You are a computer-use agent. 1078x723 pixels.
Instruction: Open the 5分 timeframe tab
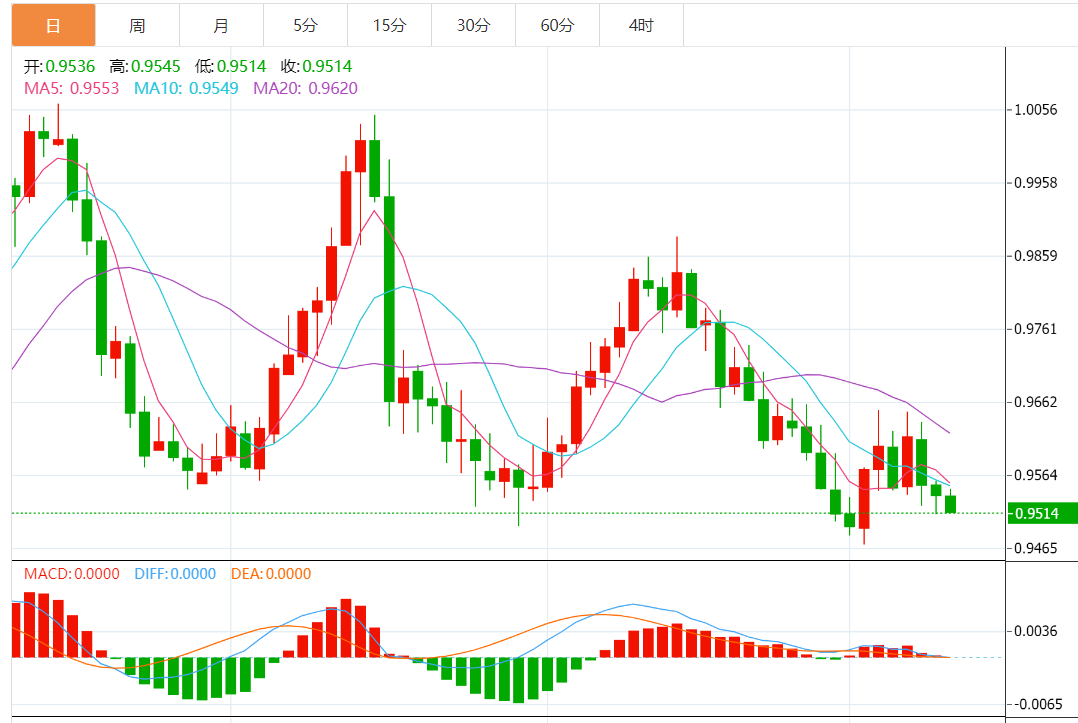coord(305,25)
